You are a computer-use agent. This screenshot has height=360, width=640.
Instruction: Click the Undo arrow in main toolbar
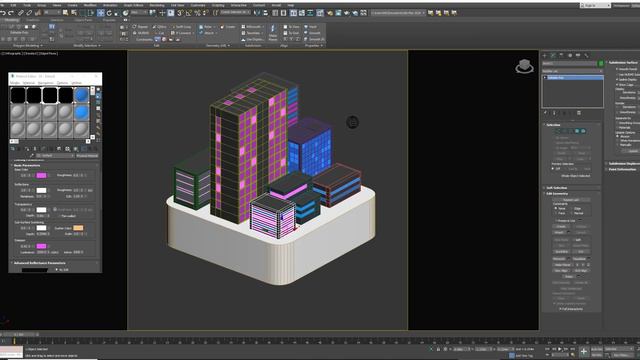[x=2, y=13]
